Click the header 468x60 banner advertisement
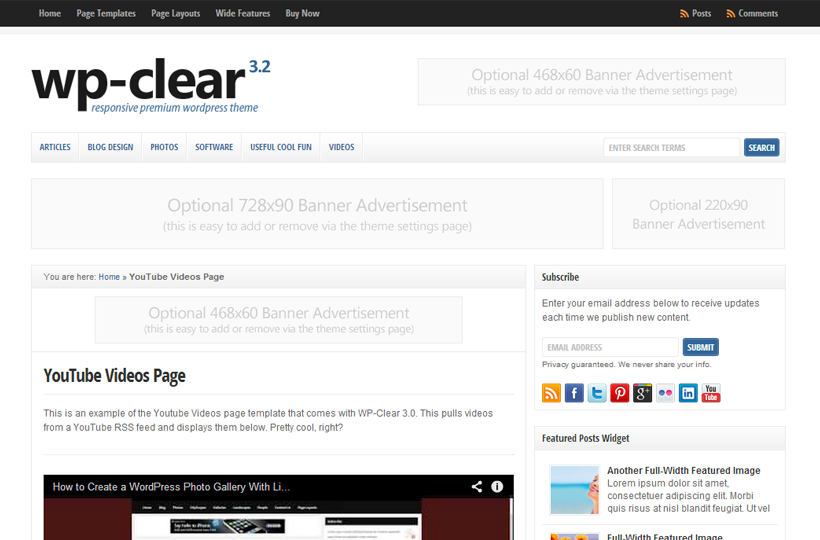The width and height of the screenshot is (820, 540). point(601,82)
